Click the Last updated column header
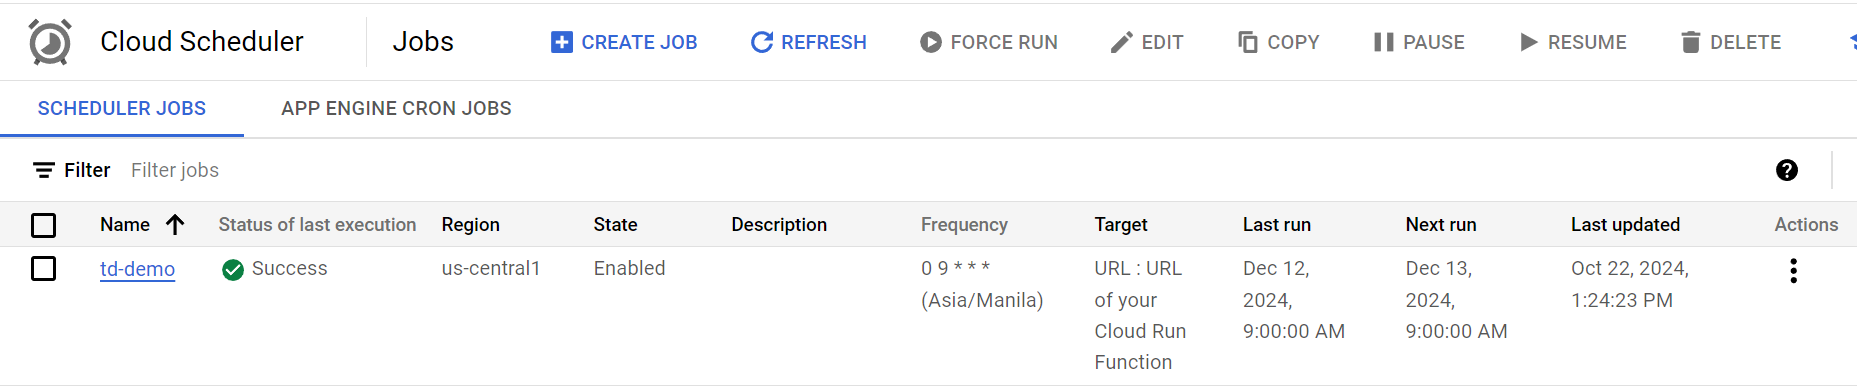The height and width of the screenshot is (387, 1857). pyautogui.click(x=1625, y=225)
